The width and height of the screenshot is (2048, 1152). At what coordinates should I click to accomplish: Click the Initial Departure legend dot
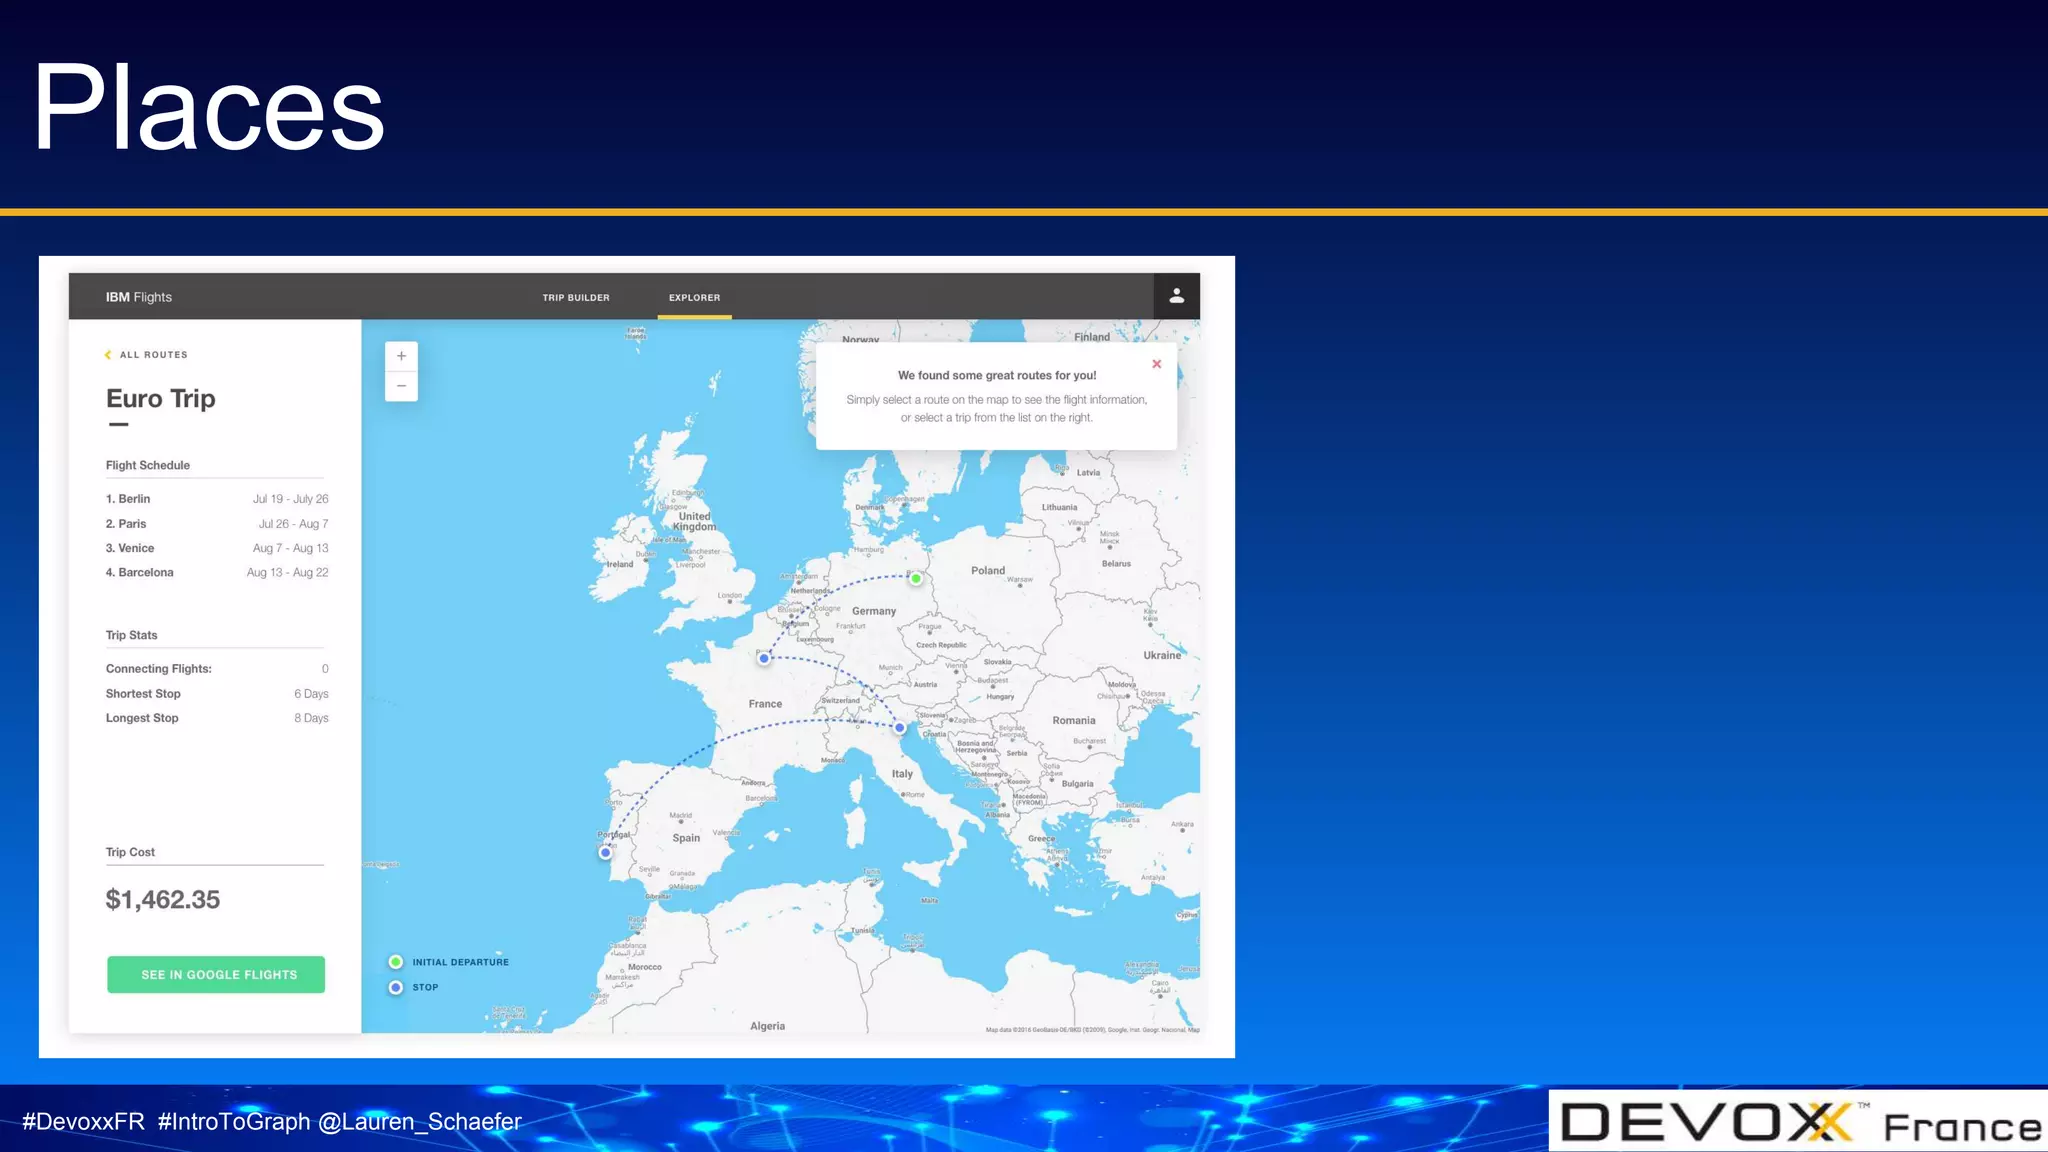tap(396, 962)
